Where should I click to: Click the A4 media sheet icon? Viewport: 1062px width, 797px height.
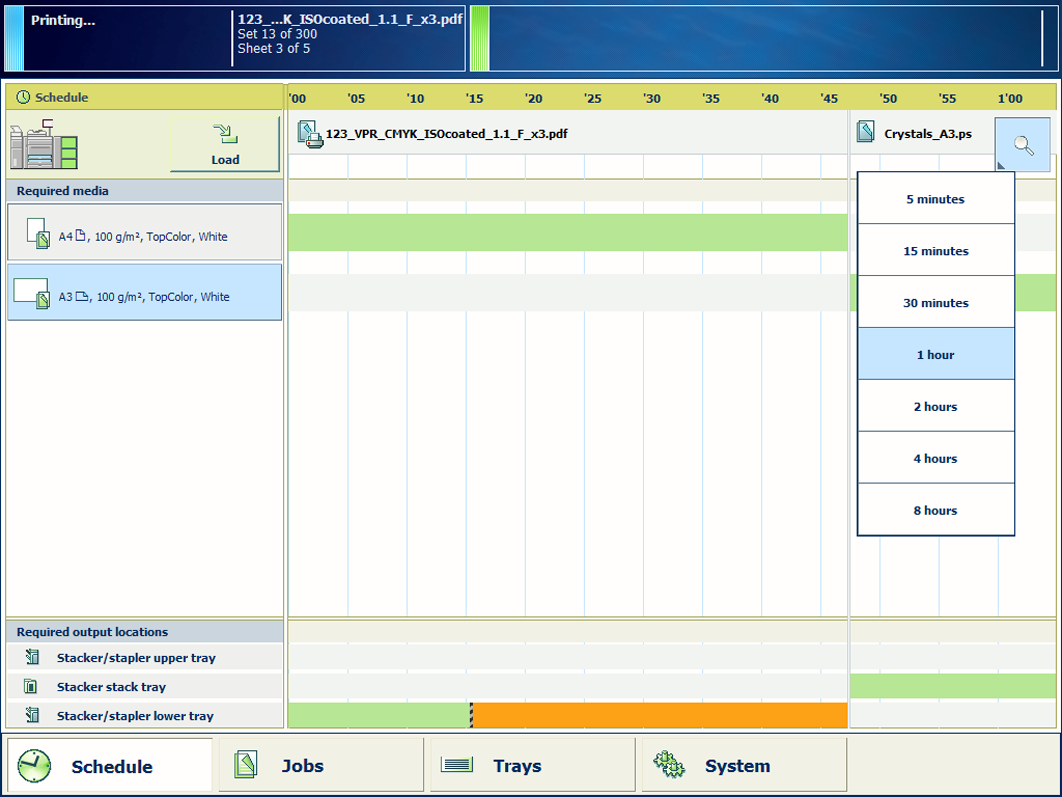coord(38,234)
